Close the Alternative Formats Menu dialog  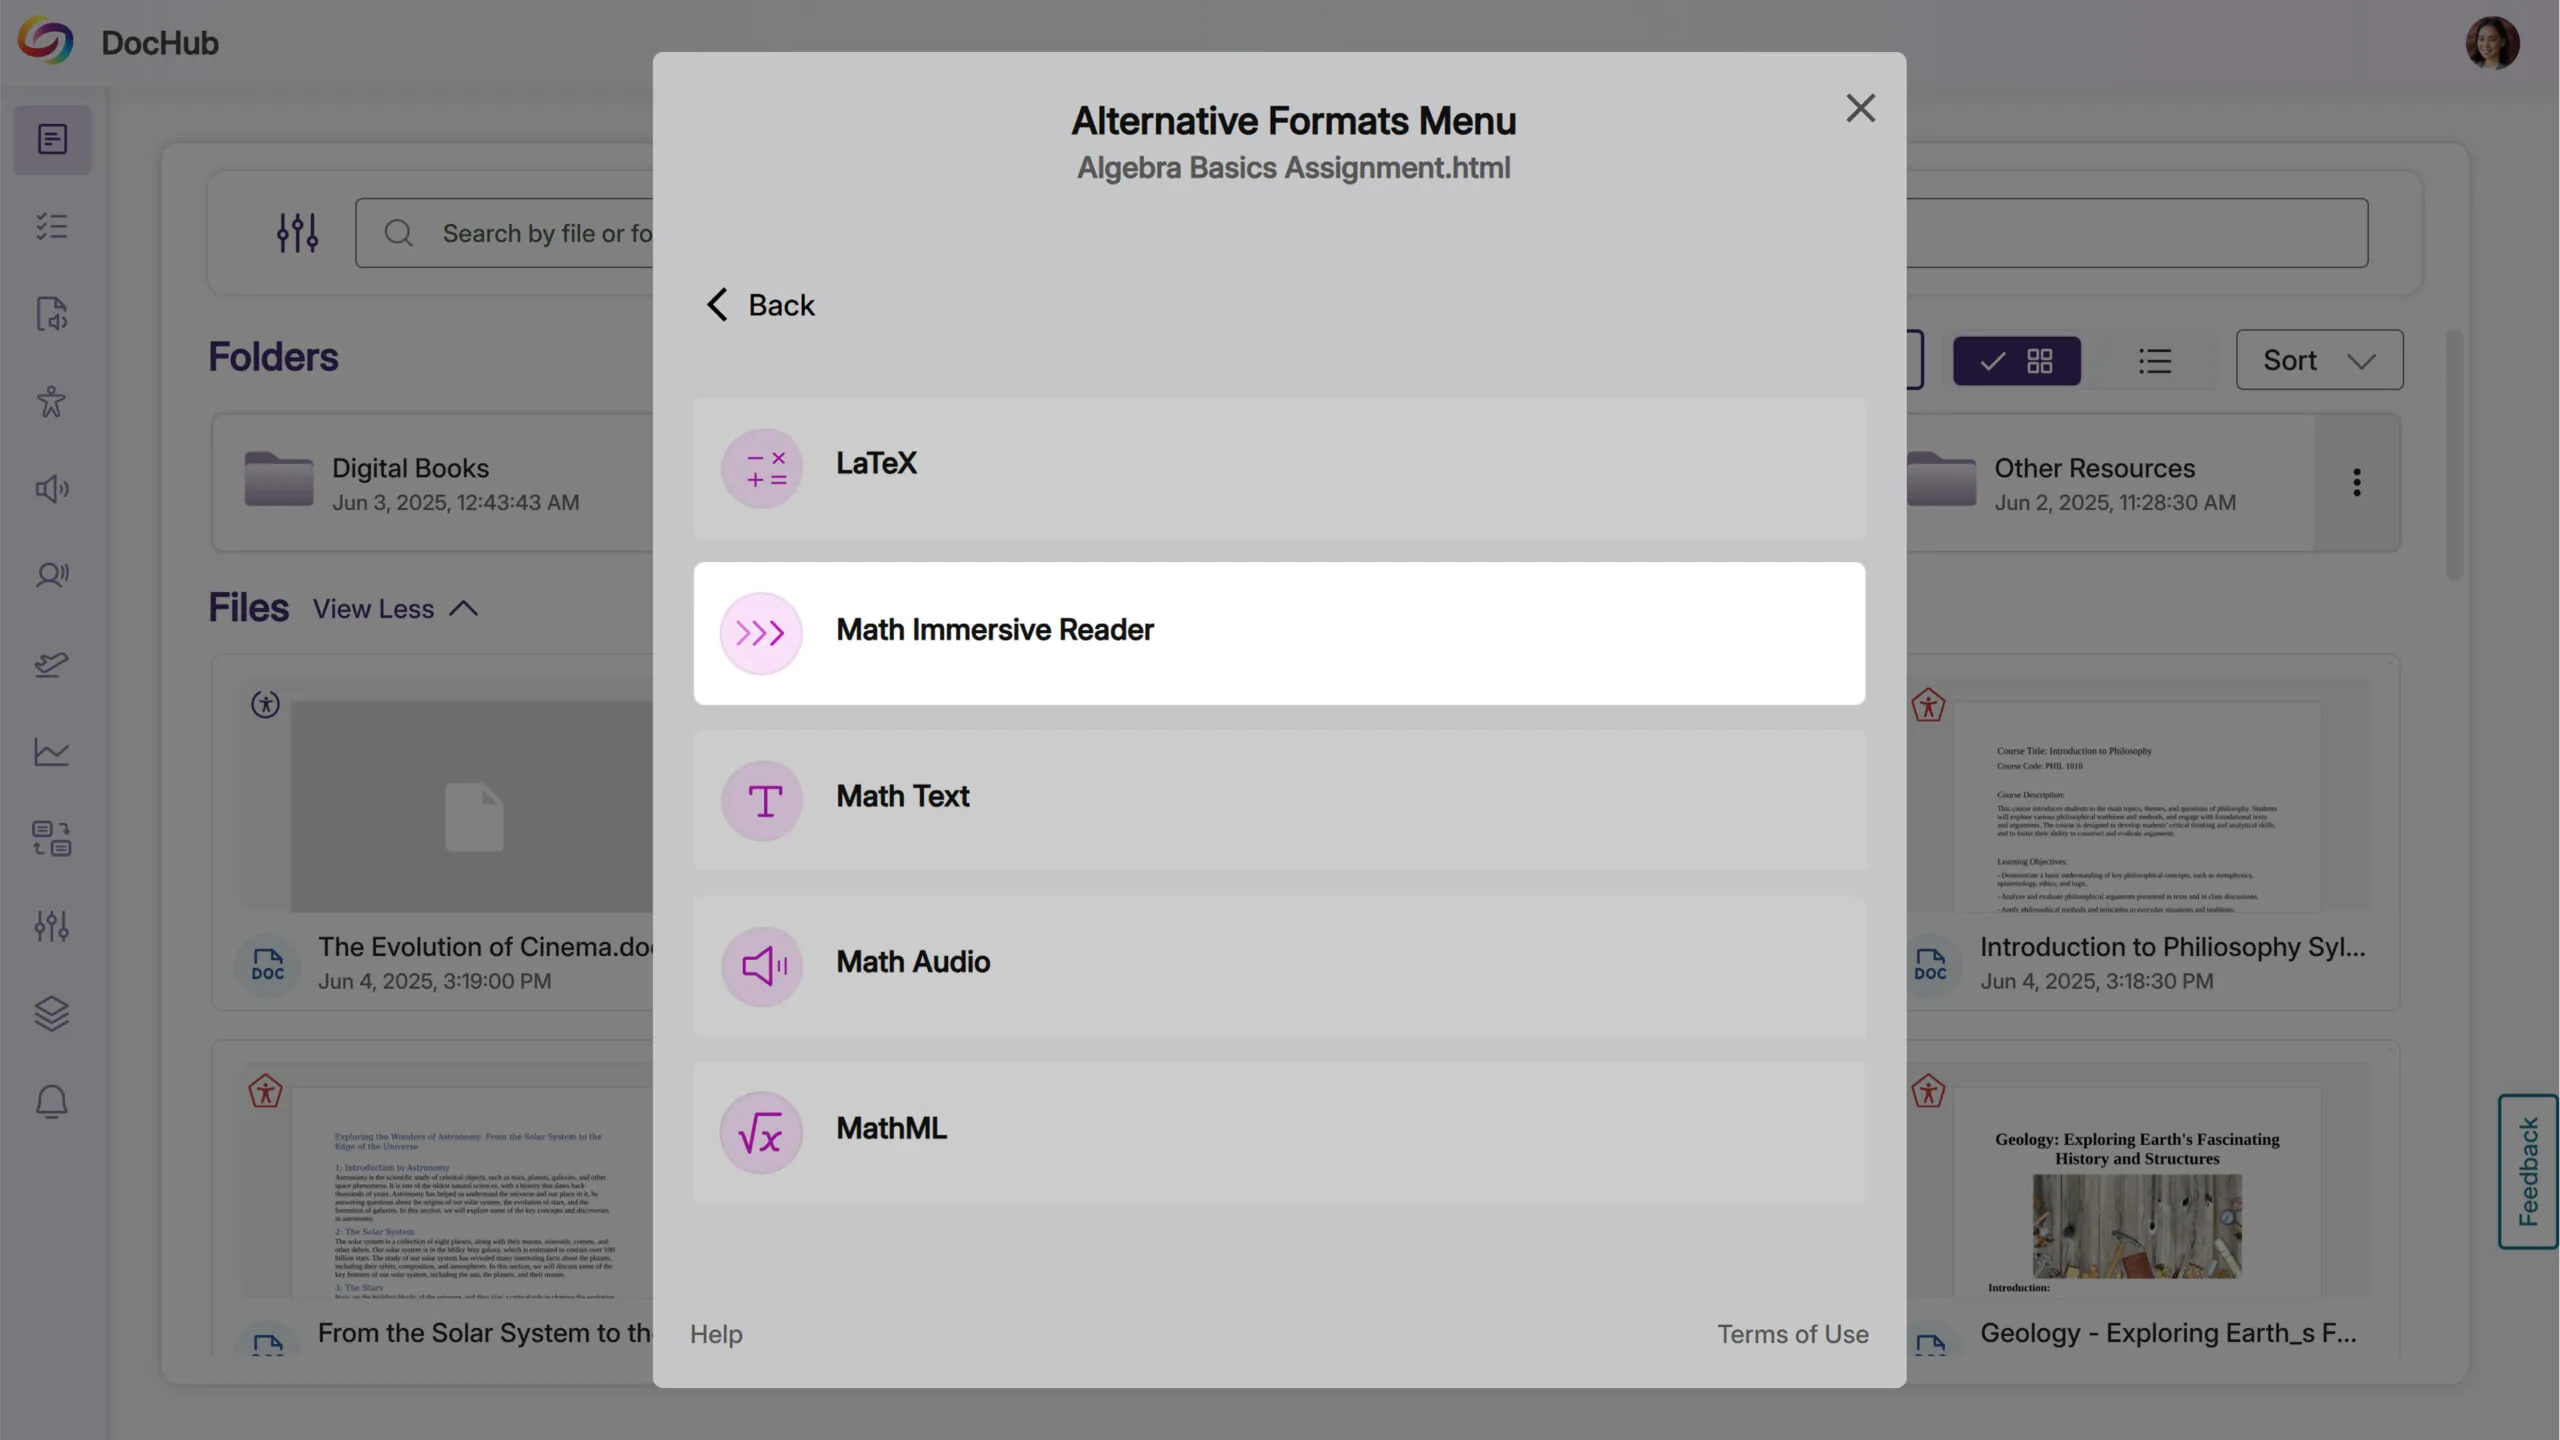coord(1860,108)
